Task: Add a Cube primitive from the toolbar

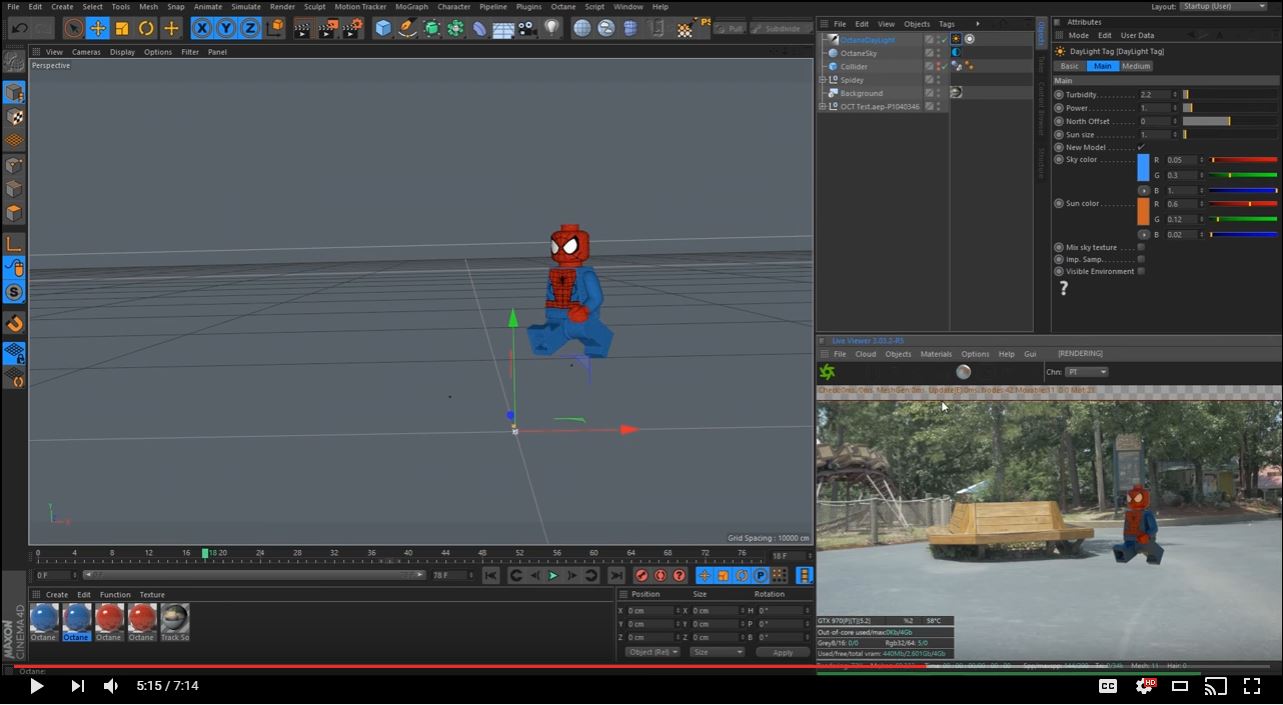Action: point(383,28)
